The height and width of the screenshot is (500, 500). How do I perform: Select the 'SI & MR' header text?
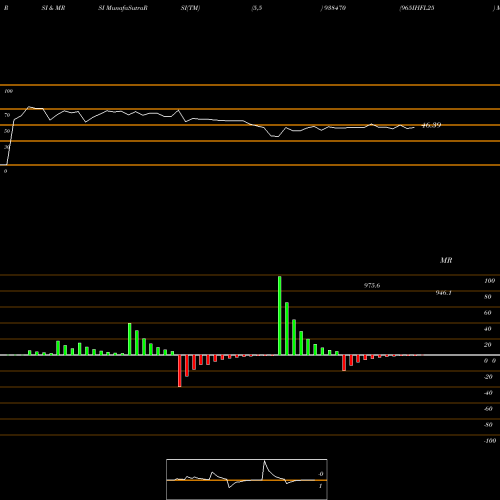[53, 8]
